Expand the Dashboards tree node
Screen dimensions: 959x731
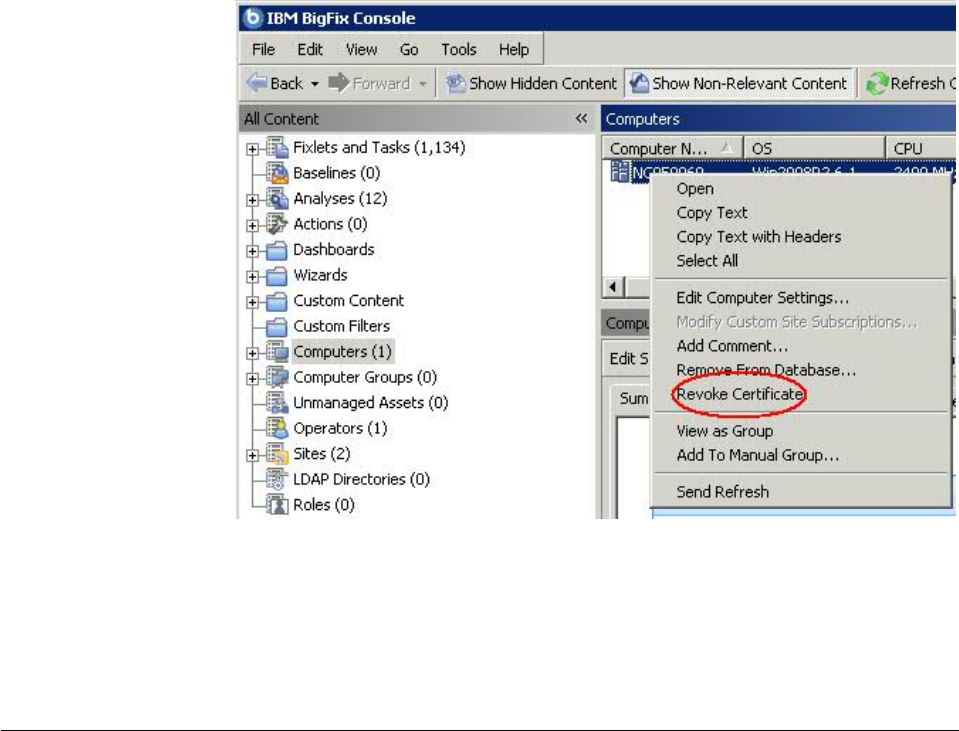[x=252, y=251]
